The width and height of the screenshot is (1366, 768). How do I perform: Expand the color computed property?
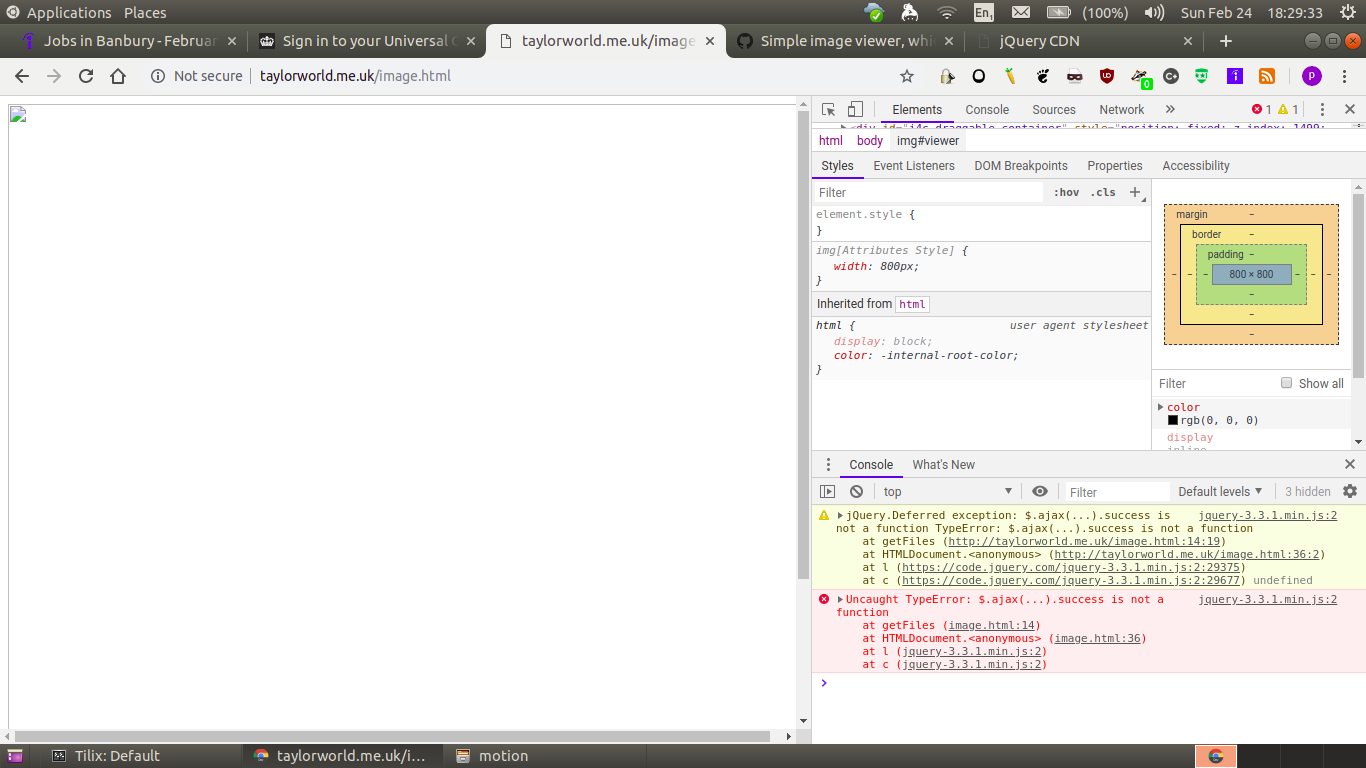point(1160,407)
